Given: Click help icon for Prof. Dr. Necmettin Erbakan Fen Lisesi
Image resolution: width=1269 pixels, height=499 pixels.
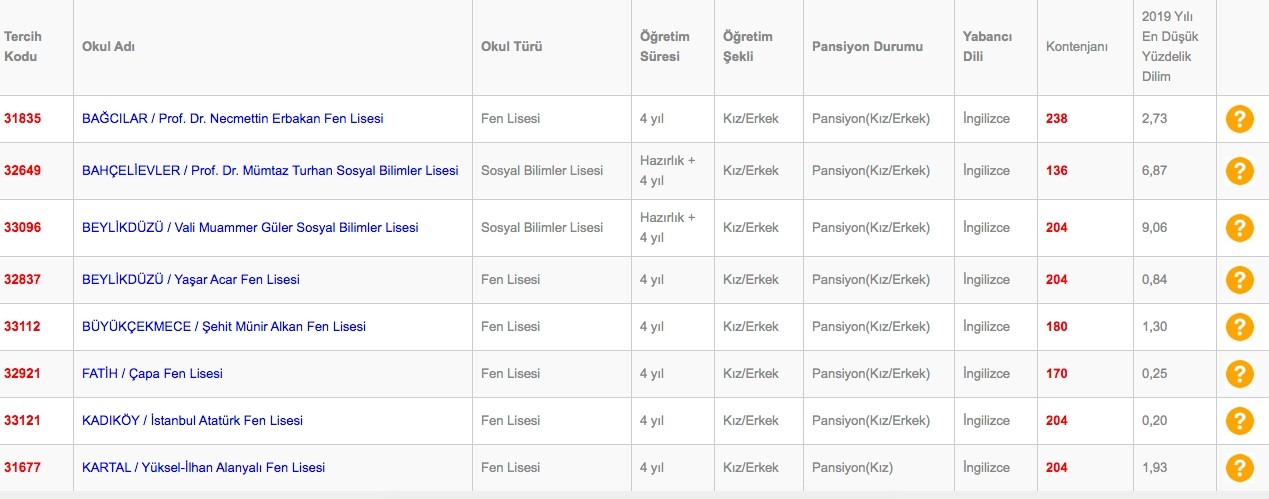Looking at the screenshot, I should tap(1239, 119).
